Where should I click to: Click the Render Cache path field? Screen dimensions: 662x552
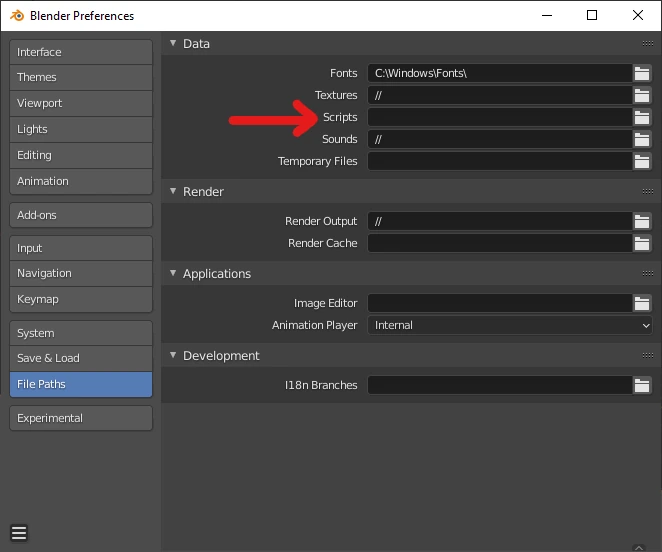click(x=500, y=243)
